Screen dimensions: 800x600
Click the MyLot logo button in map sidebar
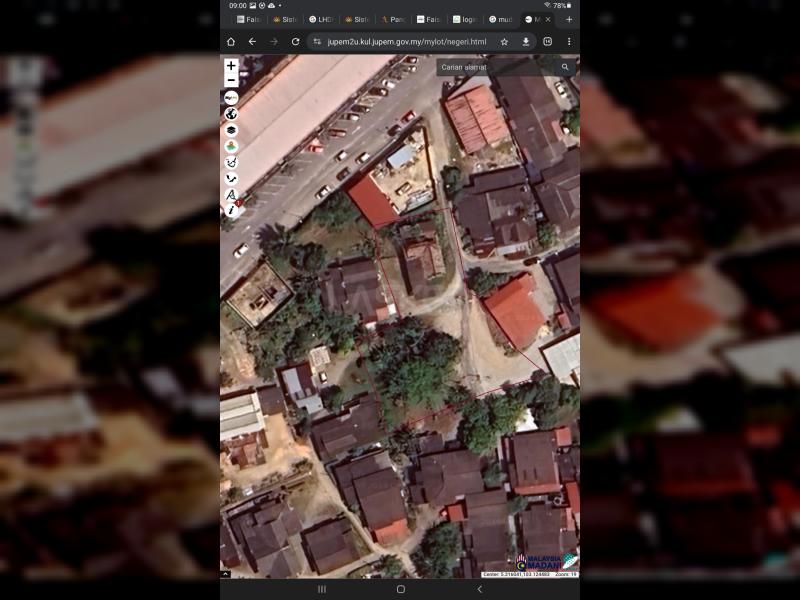[x=231, y=98]
